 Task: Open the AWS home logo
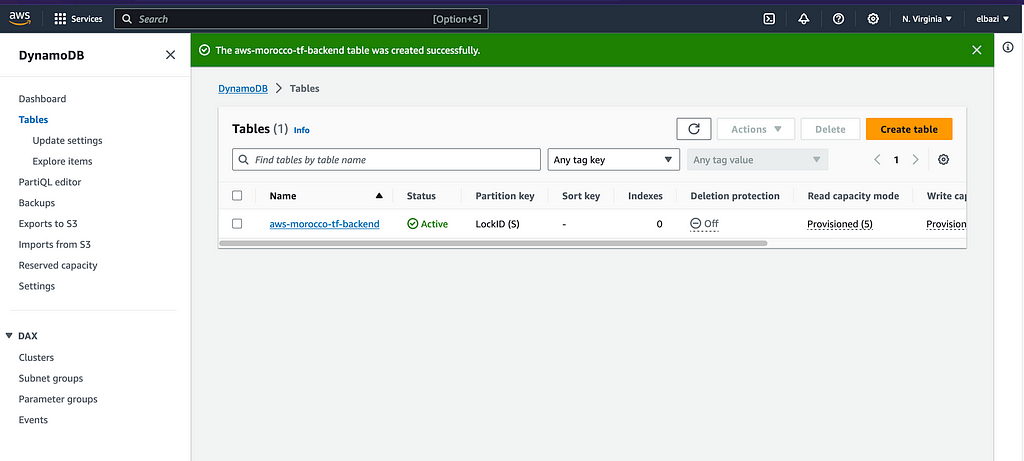[20, 19]
